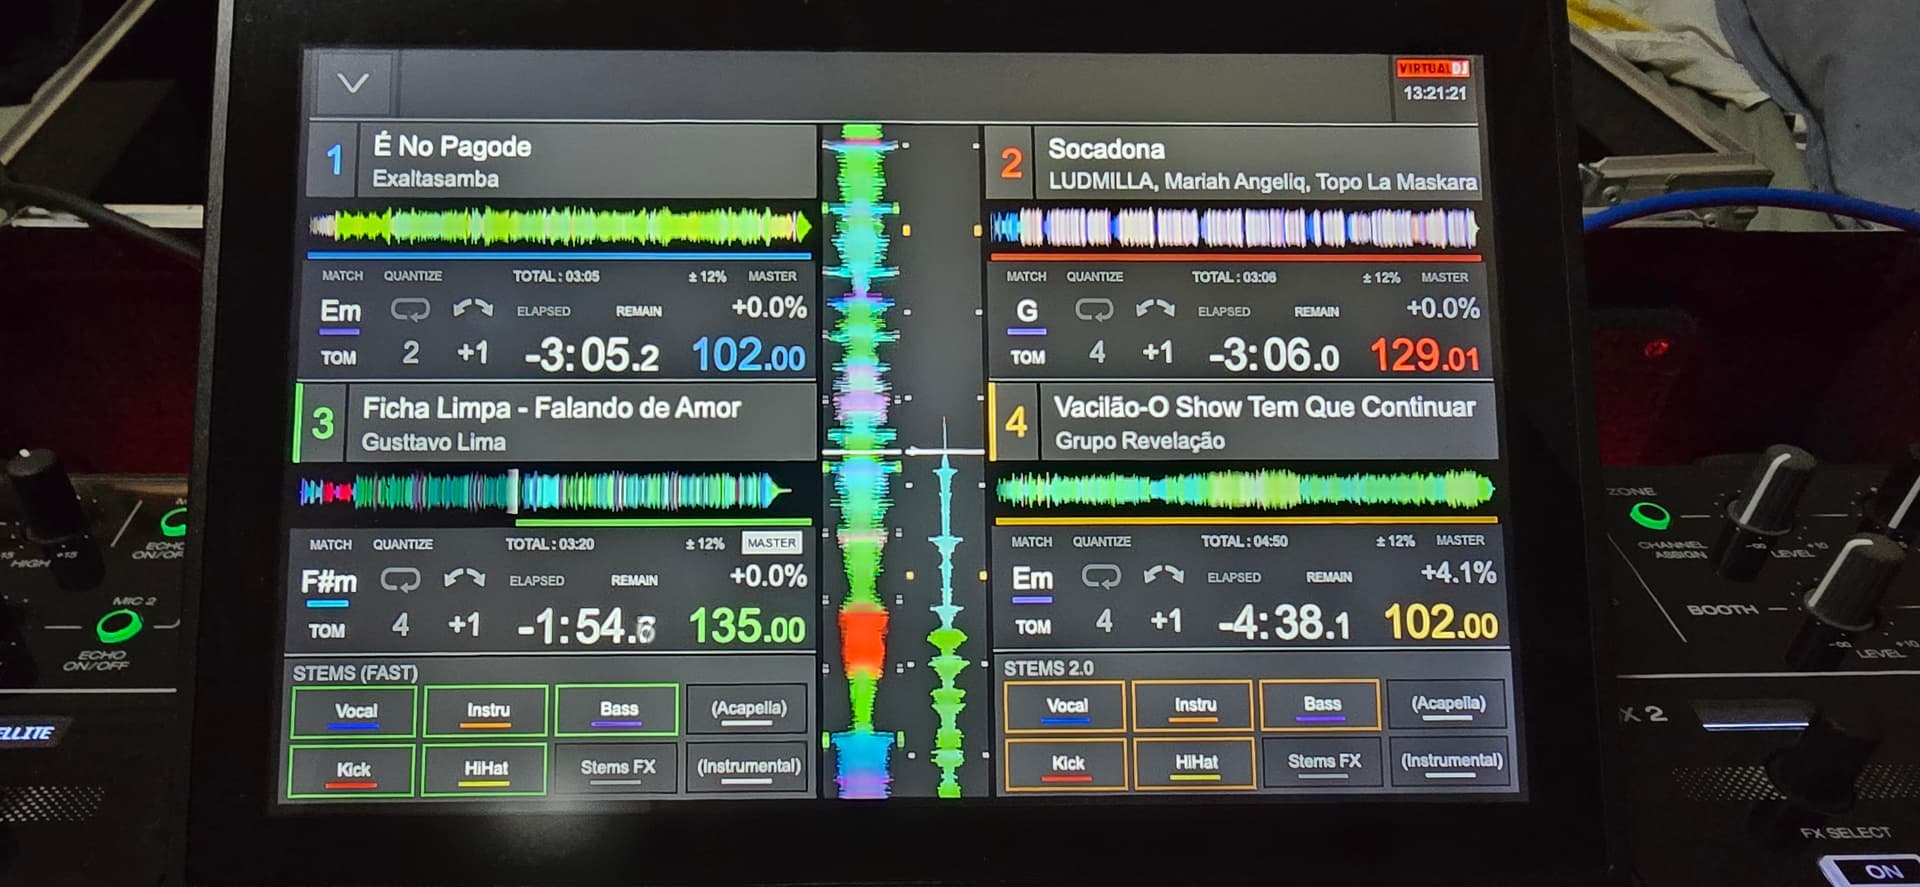Click deck 4 pitch value +4.1%
Image resolution: width=1920 pixels, height=887 pixels.
[x=1458, y=573]
